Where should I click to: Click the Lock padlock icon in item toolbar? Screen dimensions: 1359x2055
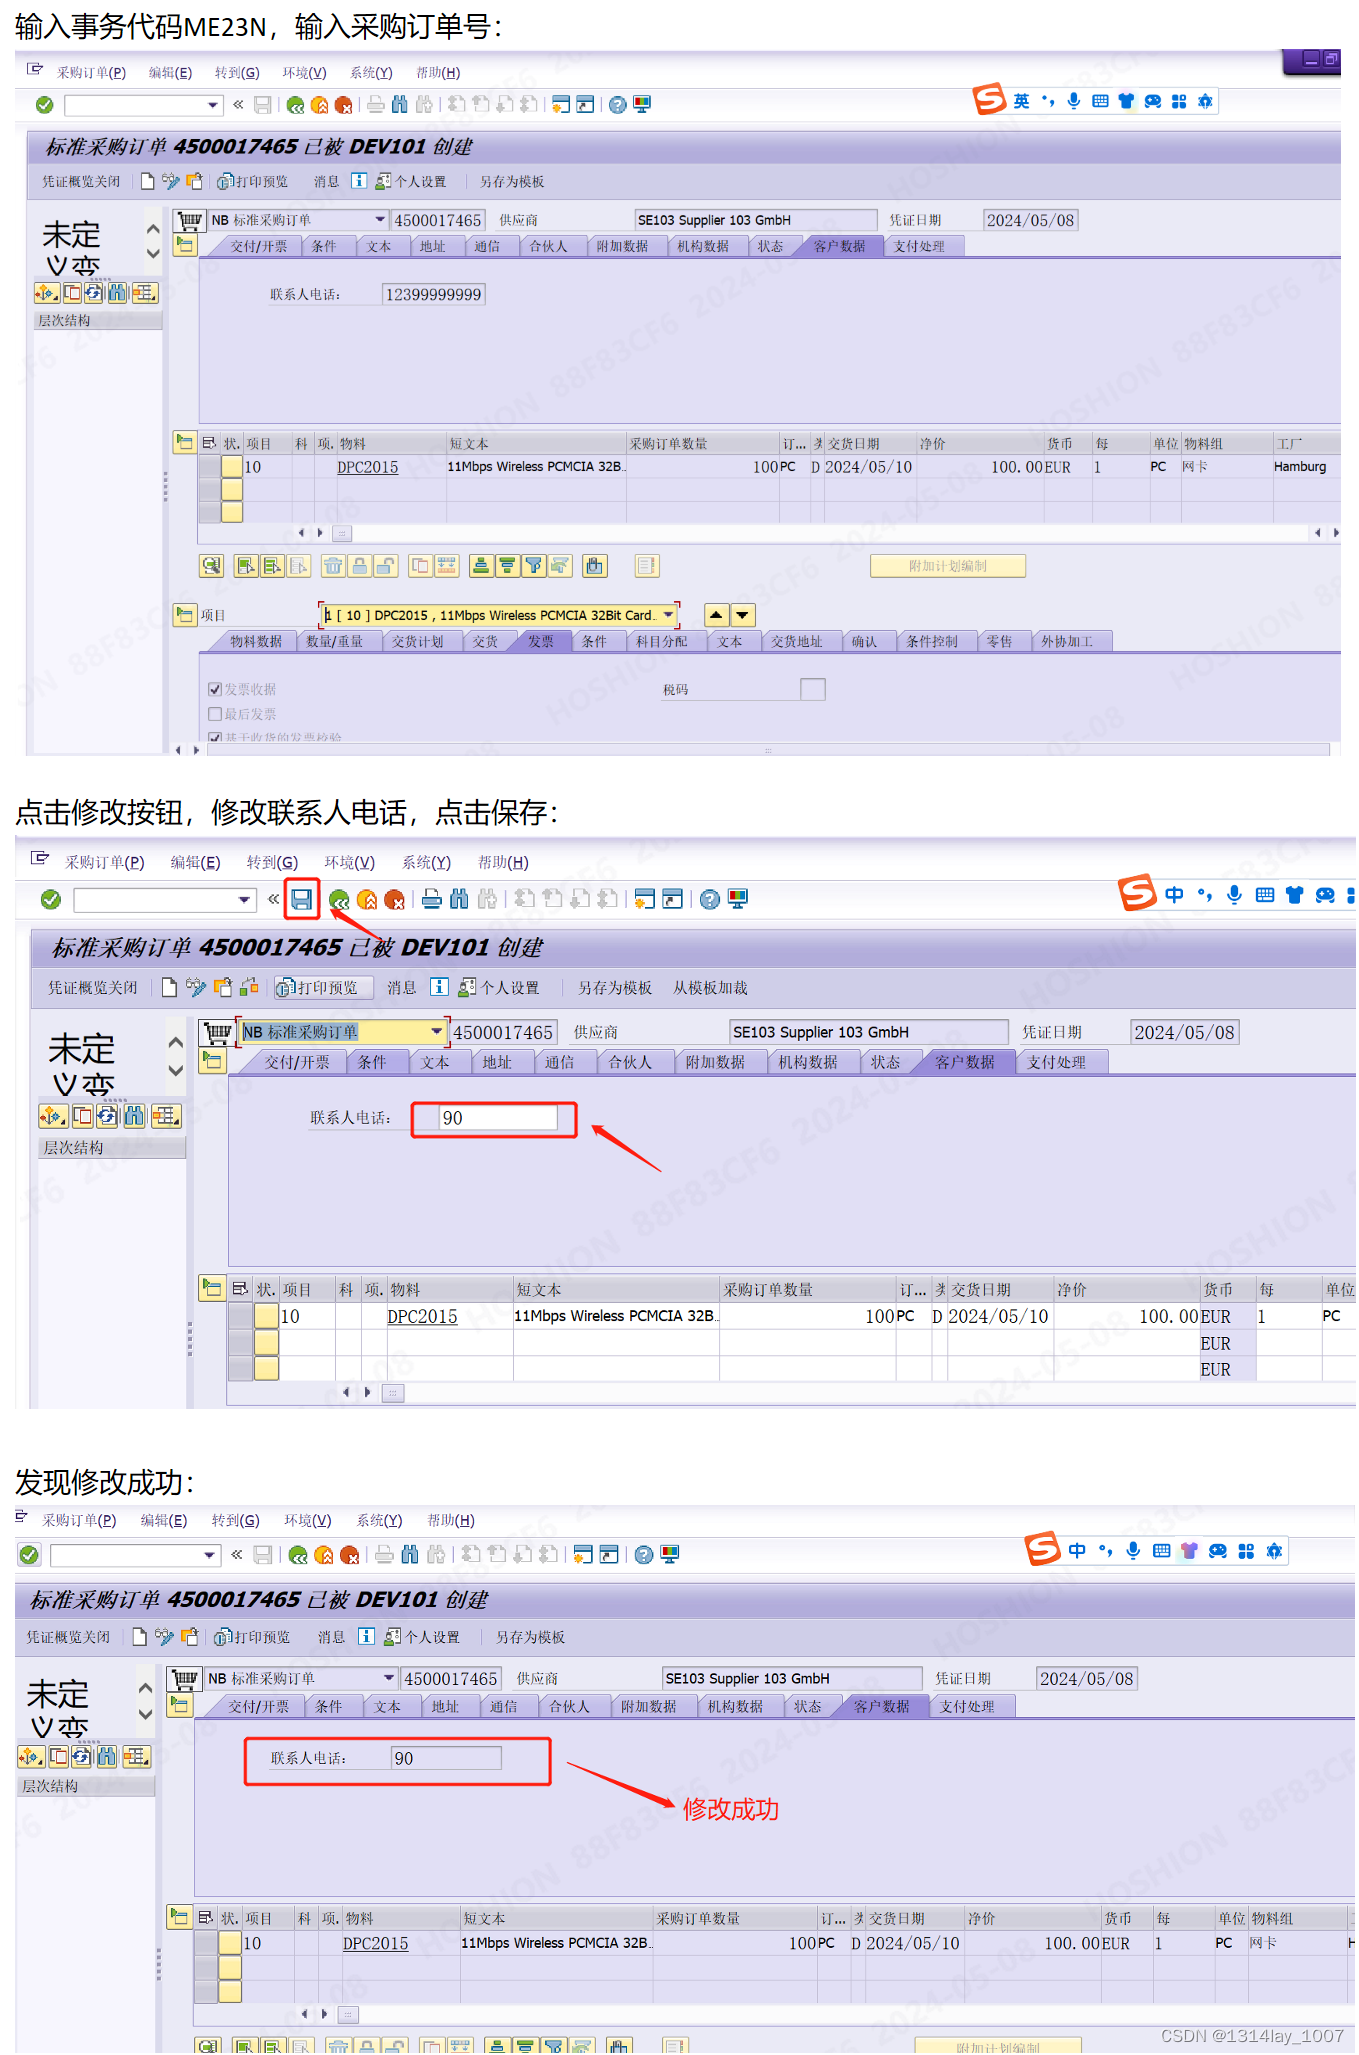(x=359, y=566)
